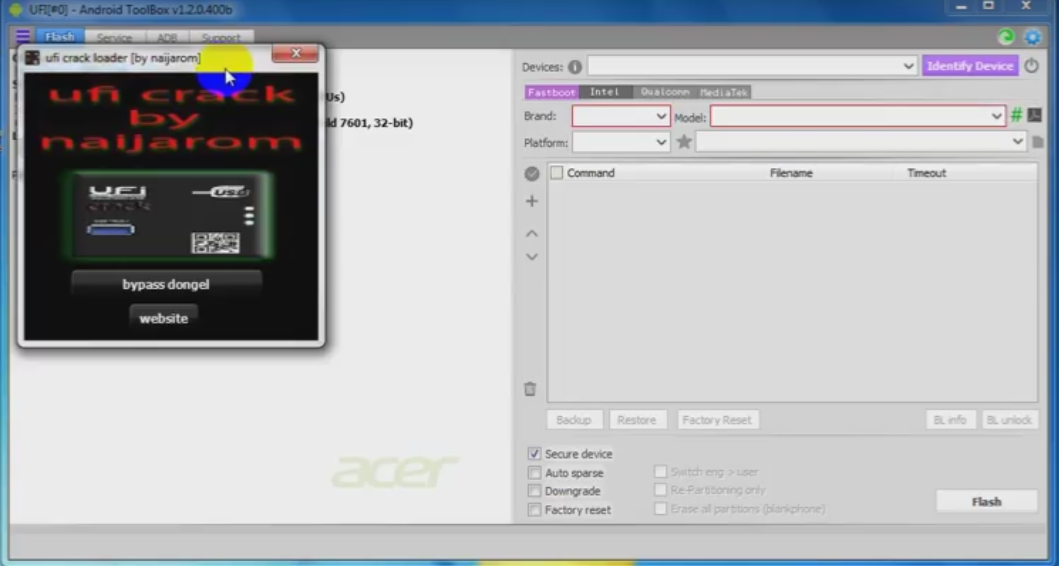Click the Factory Reset button
Viewport: 1059px width, 566px height.
(x=717, y=419)
